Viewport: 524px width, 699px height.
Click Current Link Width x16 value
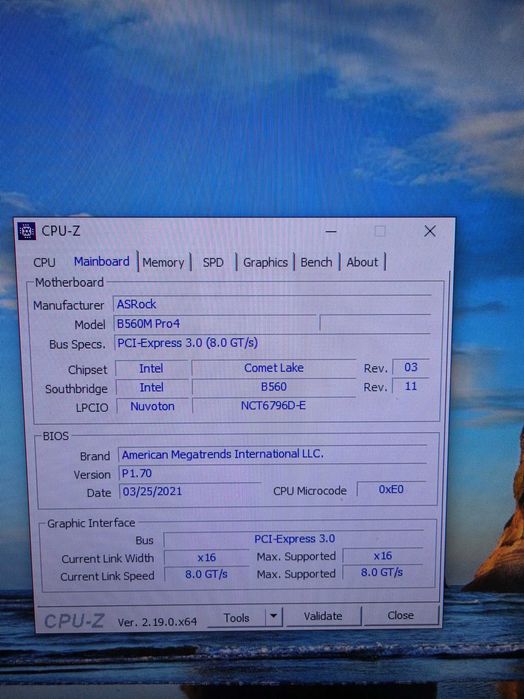(206, 557)
